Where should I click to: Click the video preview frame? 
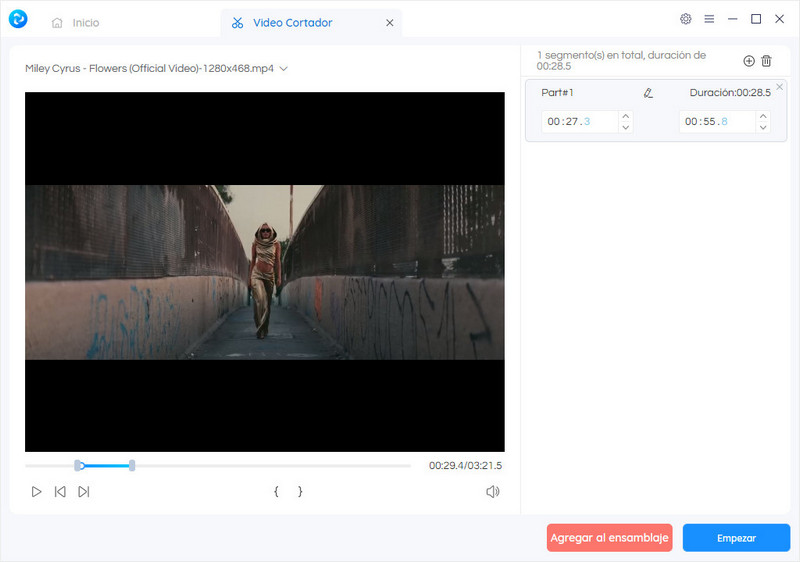[x=265, y=272]
